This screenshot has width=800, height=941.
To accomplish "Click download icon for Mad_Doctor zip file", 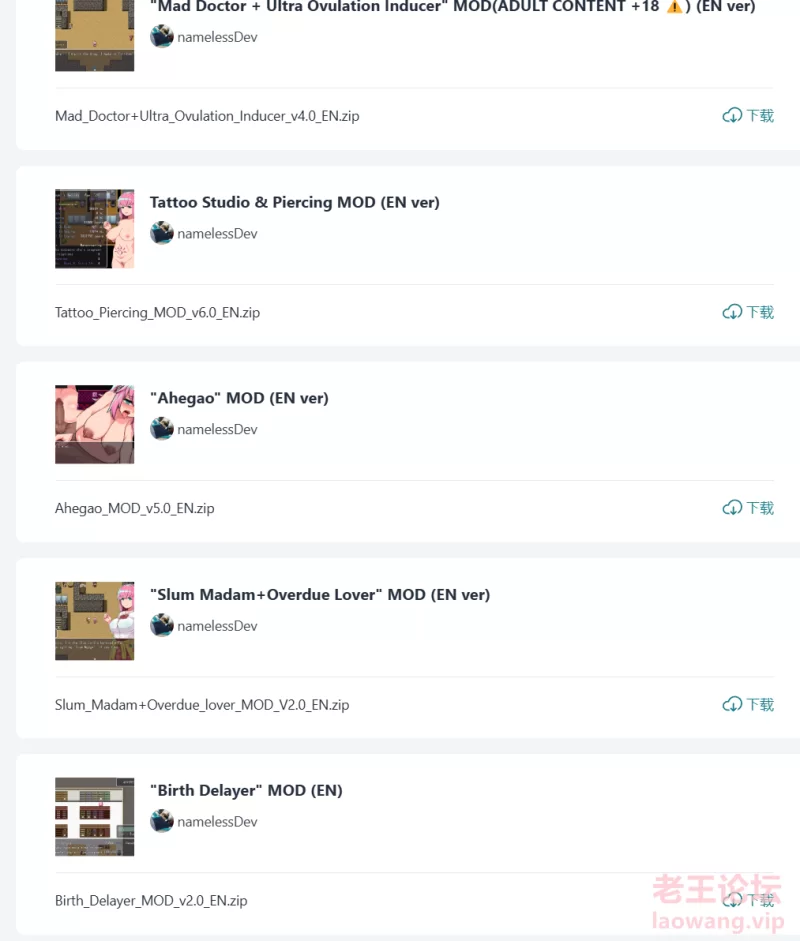I will tap(732, 115).
